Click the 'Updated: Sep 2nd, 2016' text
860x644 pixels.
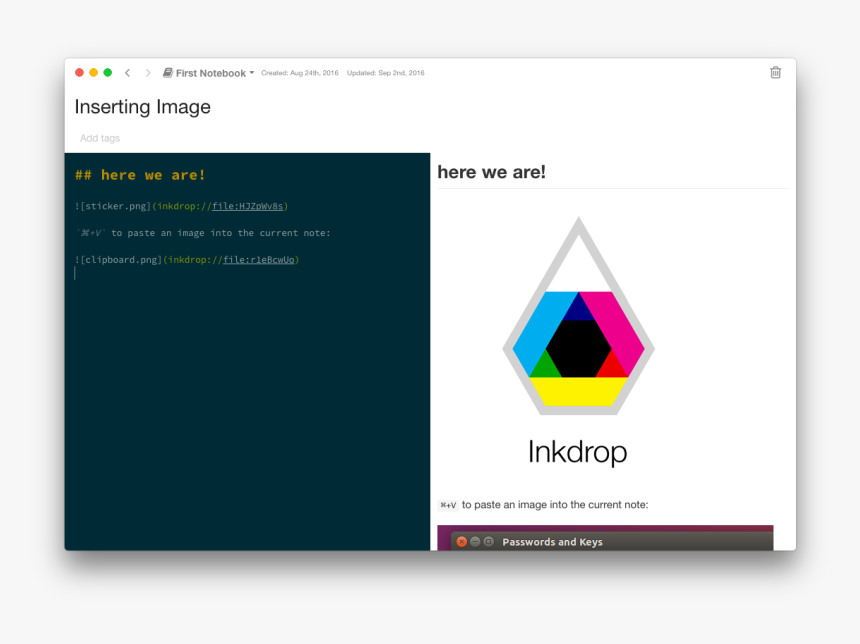click(386, 73)
